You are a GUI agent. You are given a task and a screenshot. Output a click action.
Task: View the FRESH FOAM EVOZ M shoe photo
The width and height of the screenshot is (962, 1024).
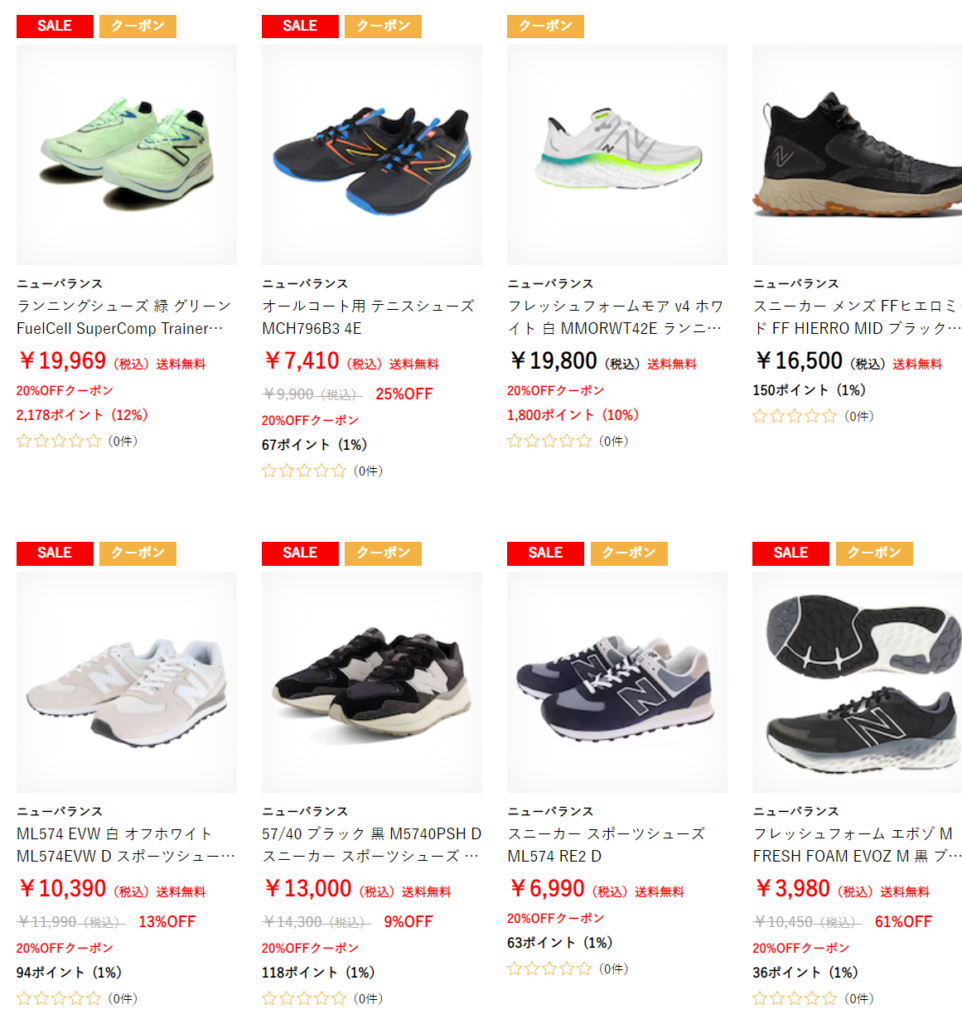(857, 682)
